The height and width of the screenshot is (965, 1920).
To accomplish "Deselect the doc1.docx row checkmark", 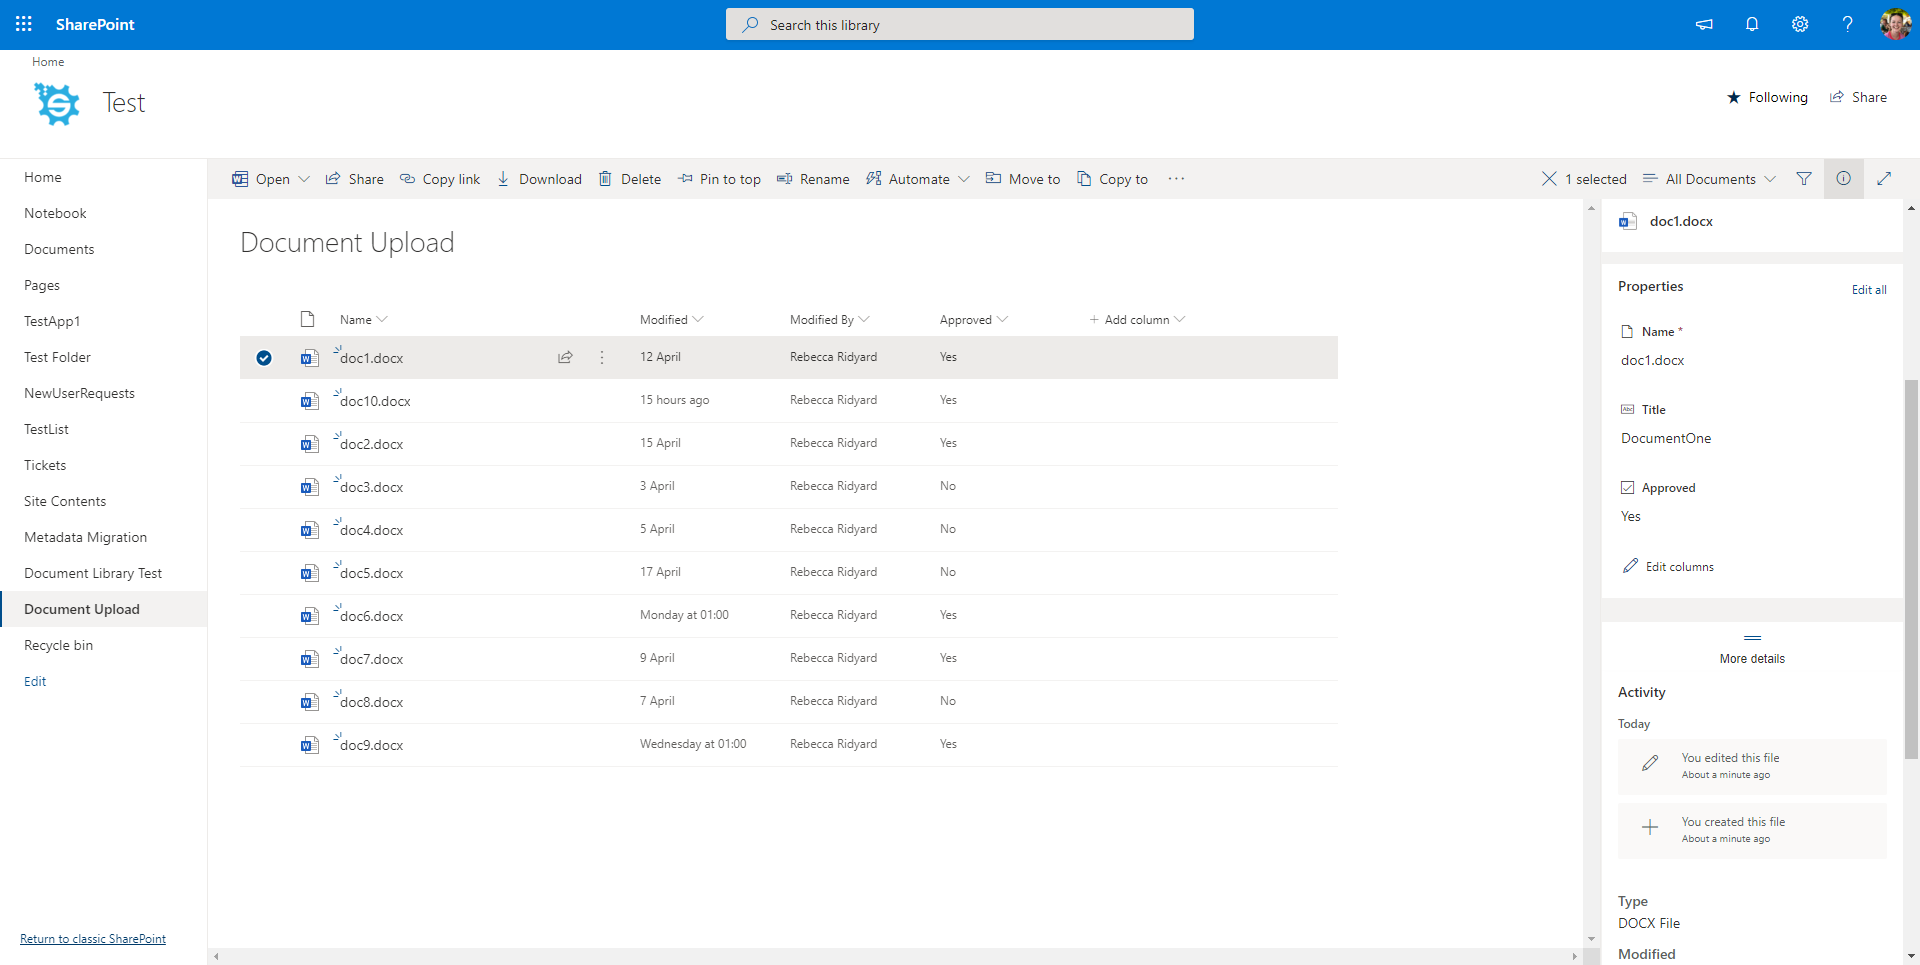I will 264,358.
